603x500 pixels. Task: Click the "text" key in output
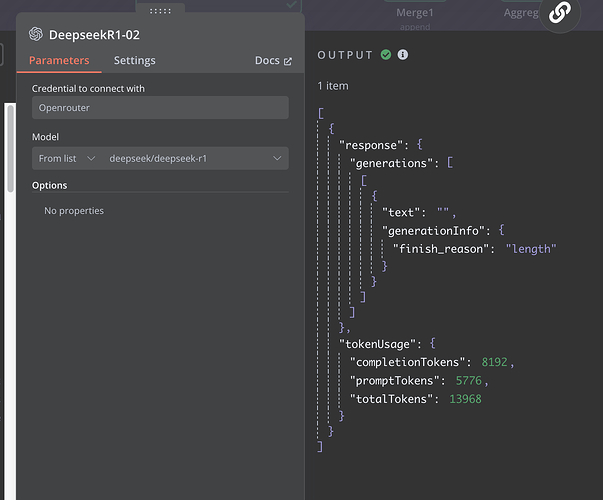tap(401, 212)
